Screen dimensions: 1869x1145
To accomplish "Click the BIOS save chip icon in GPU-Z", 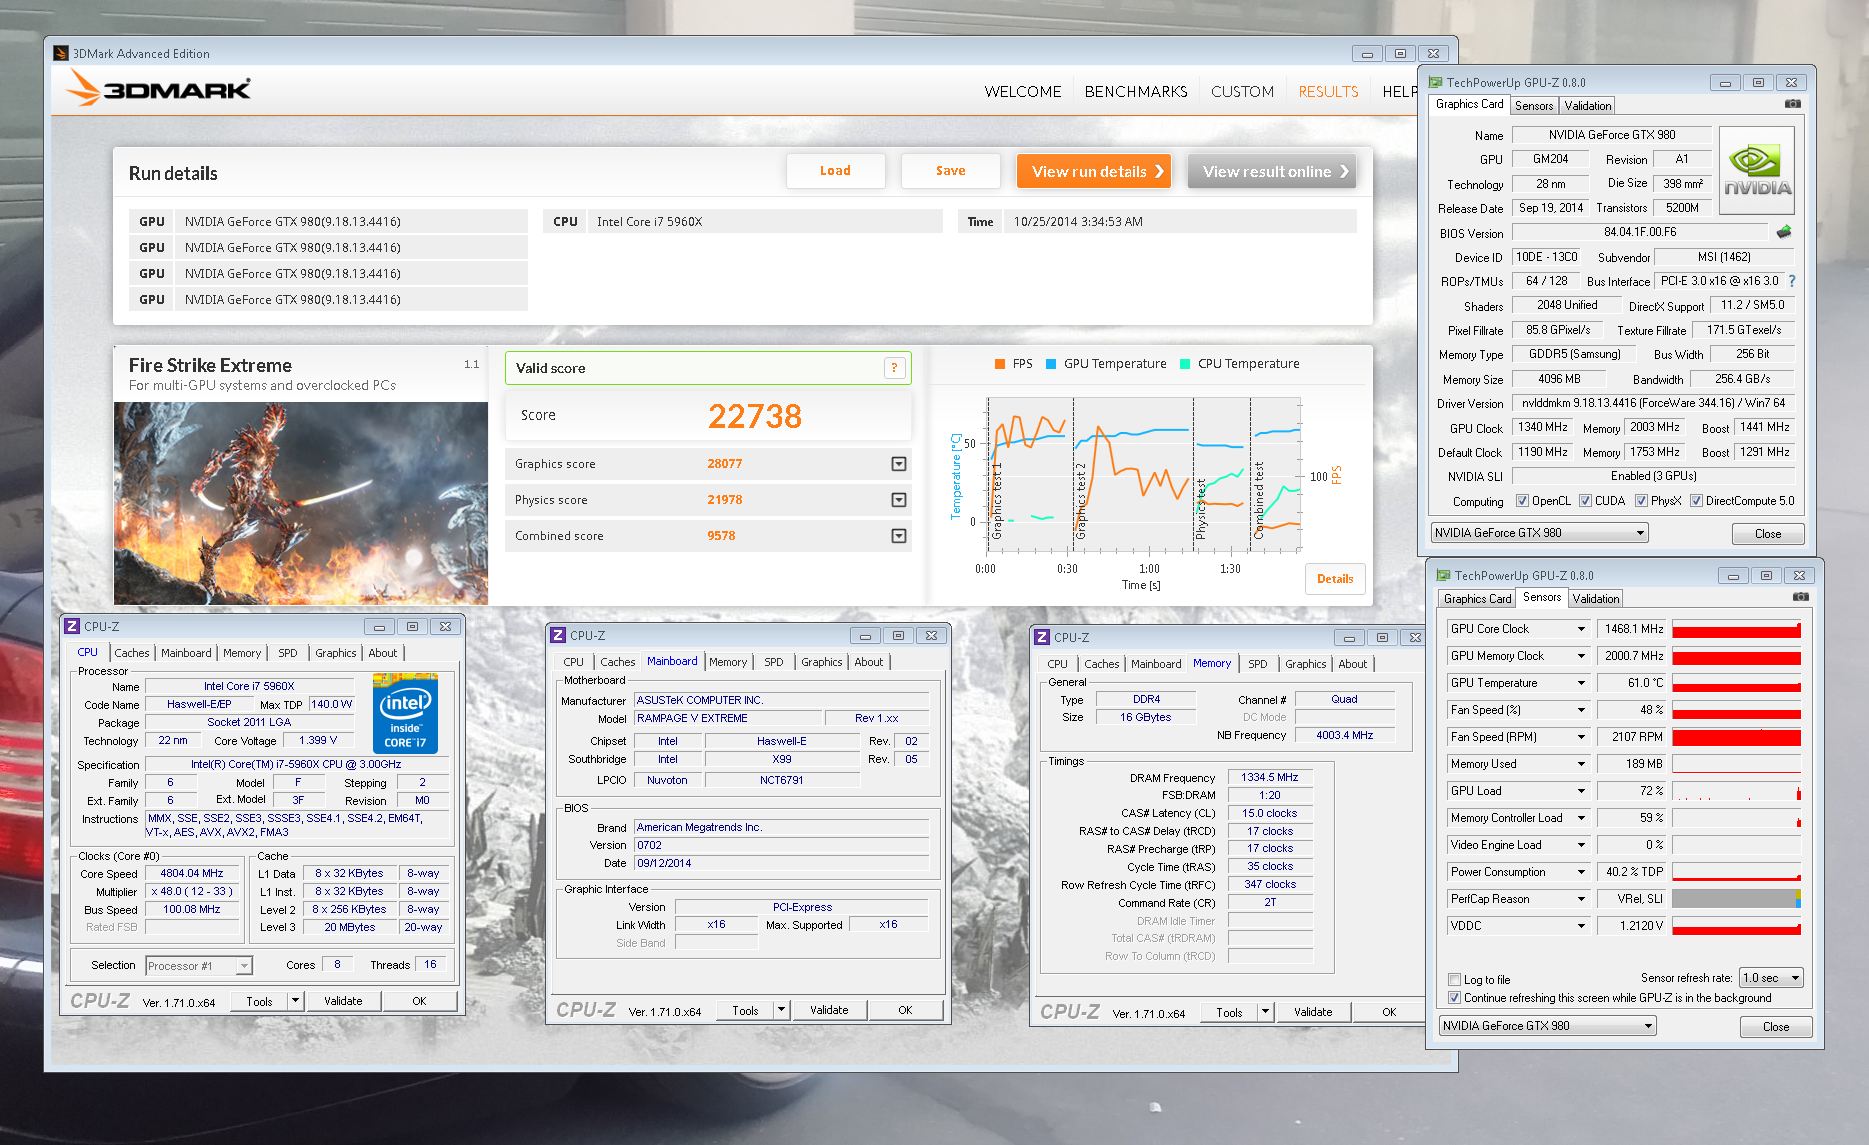I will click(x=1783, y=232).
